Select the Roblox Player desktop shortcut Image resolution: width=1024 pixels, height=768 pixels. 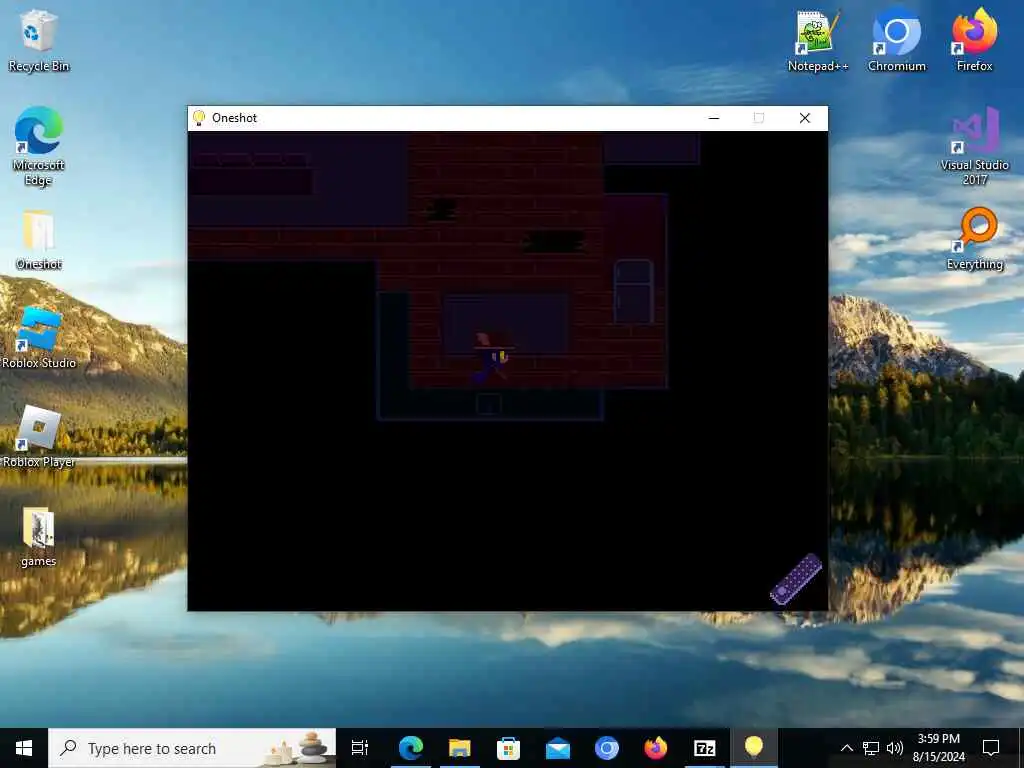click(39, 436)
